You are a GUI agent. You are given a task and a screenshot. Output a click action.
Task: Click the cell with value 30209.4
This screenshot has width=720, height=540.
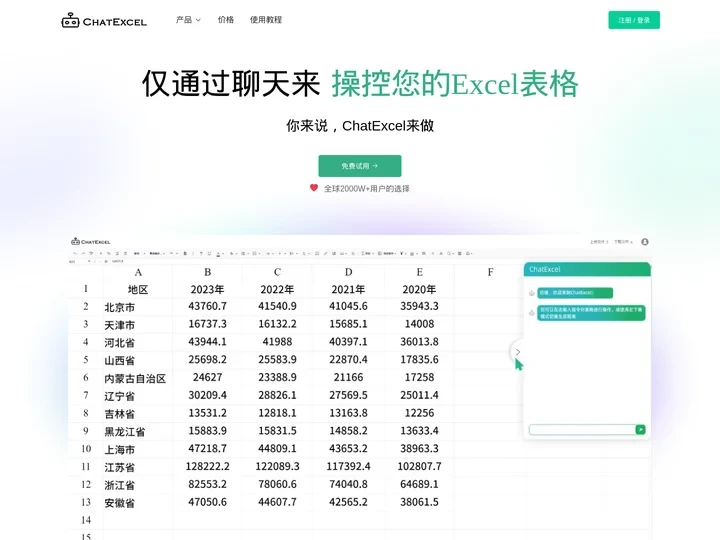click(x=208, y=395)
